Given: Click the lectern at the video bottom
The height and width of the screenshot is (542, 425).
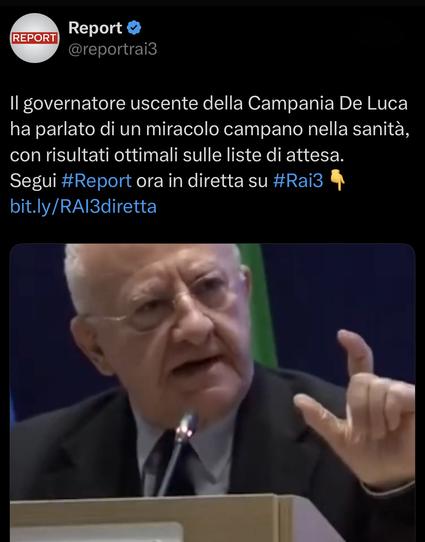Looking at the screenshot, I should click(173, 518).
